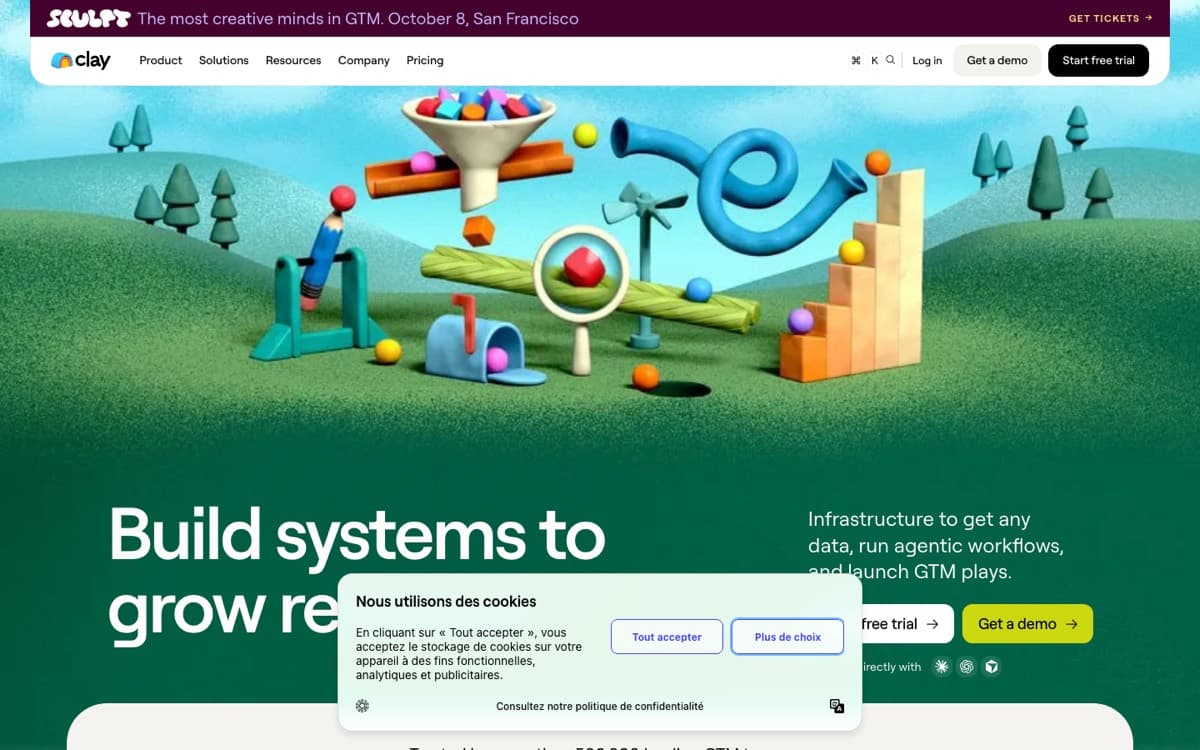This screenshot has height=750, width=1200.
Task: Choose Plus de choix cookie options
Action: coord(788,637)
